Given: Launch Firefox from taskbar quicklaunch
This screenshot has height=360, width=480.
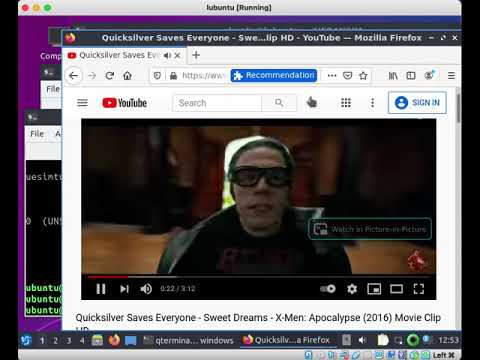Looking at the screenshot, I should point(114,340).
